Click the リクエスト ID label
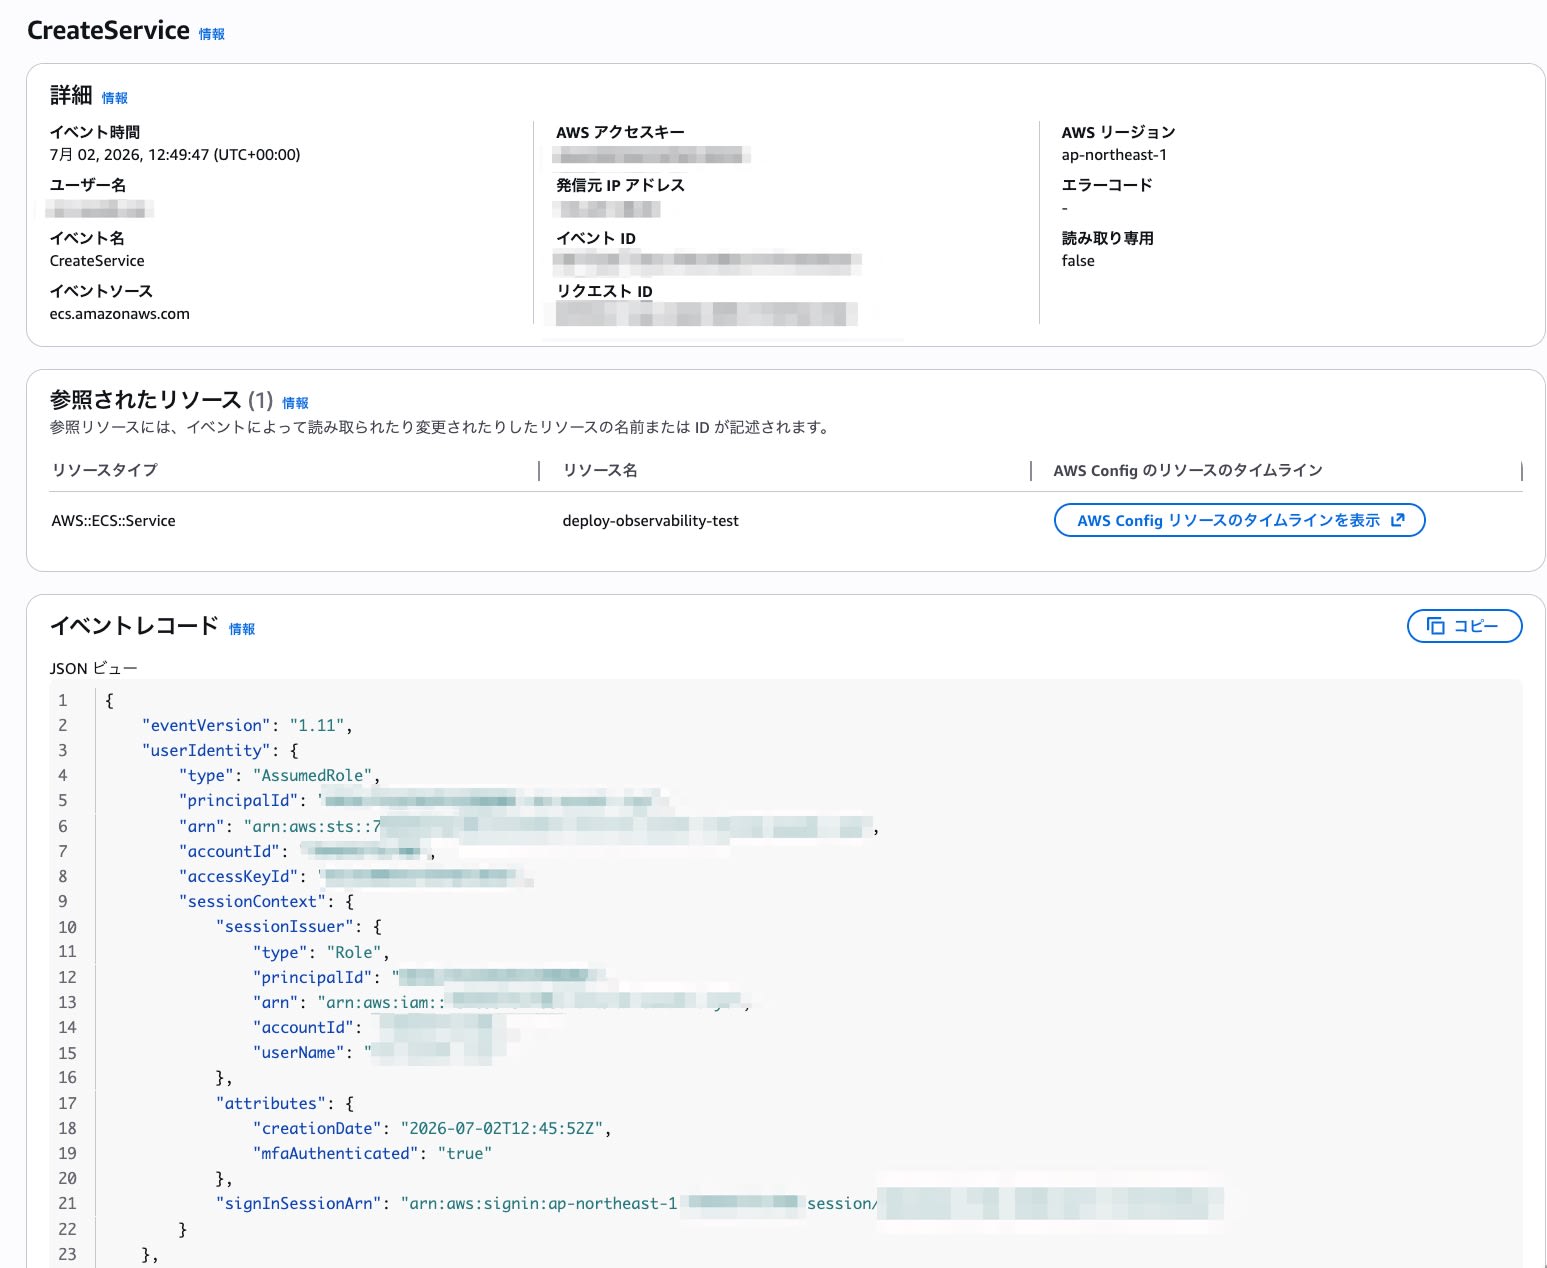Viewport: 1547px width, 1268px height. (x=604, y=292)
